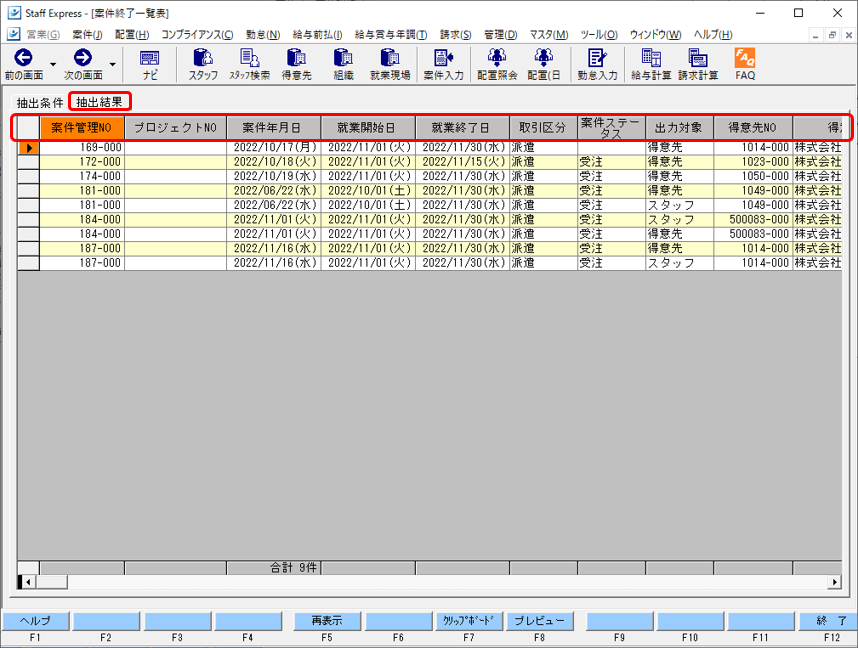
Task: Click the horizontal scrollbar thumb
Action: 51,582
